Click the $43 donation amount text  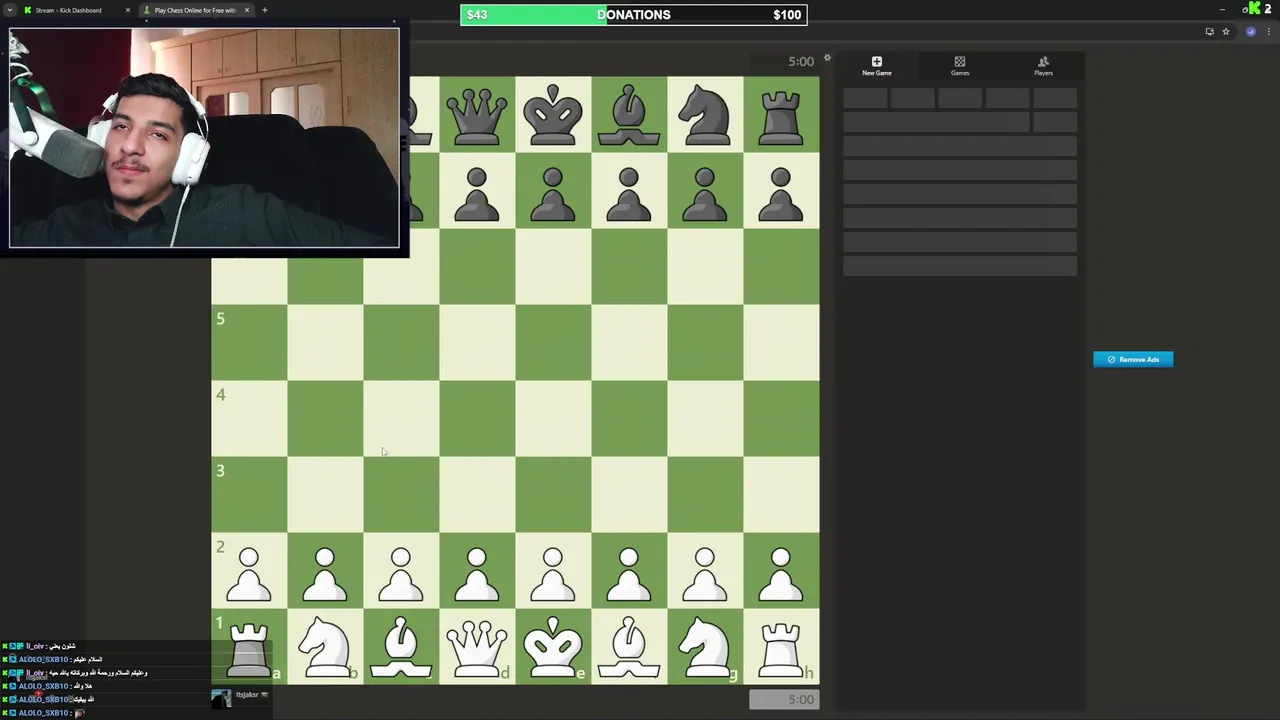tap(477, 15)
